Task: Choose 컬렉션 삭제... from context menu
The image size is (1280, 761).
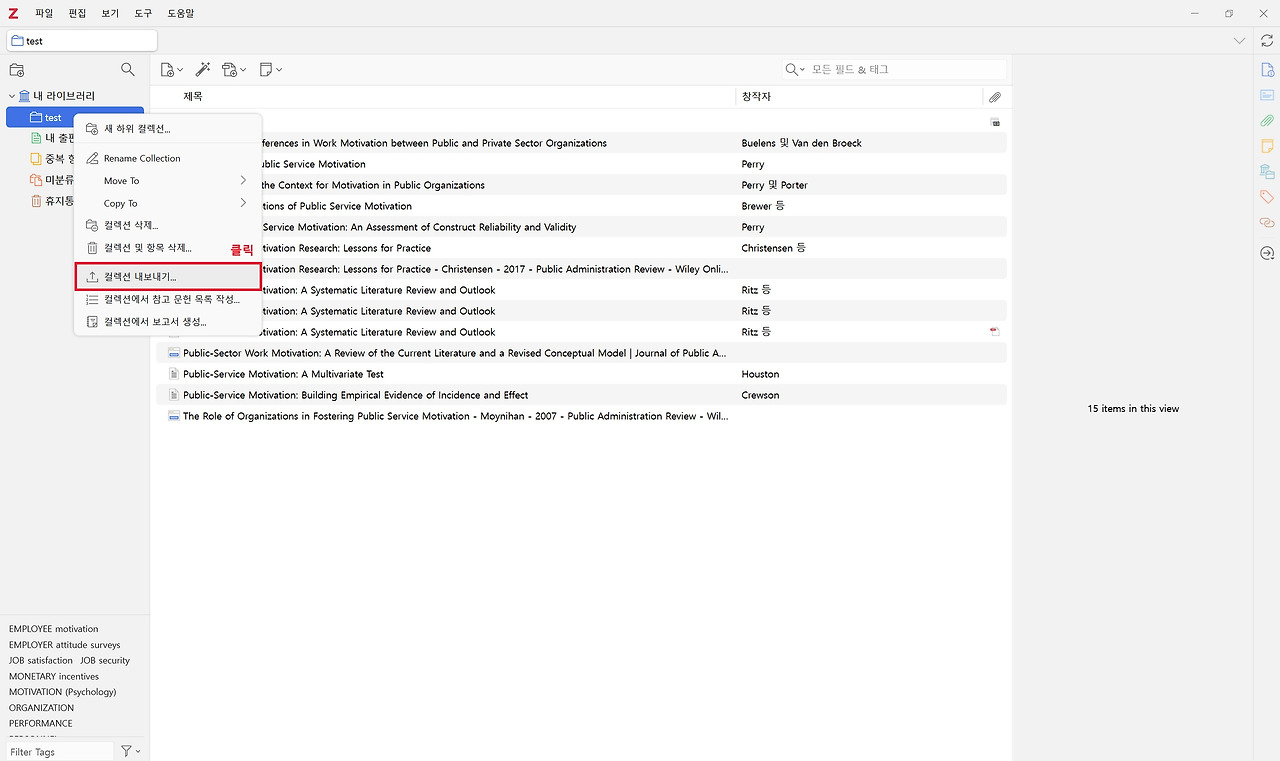Action: [168, 225]
